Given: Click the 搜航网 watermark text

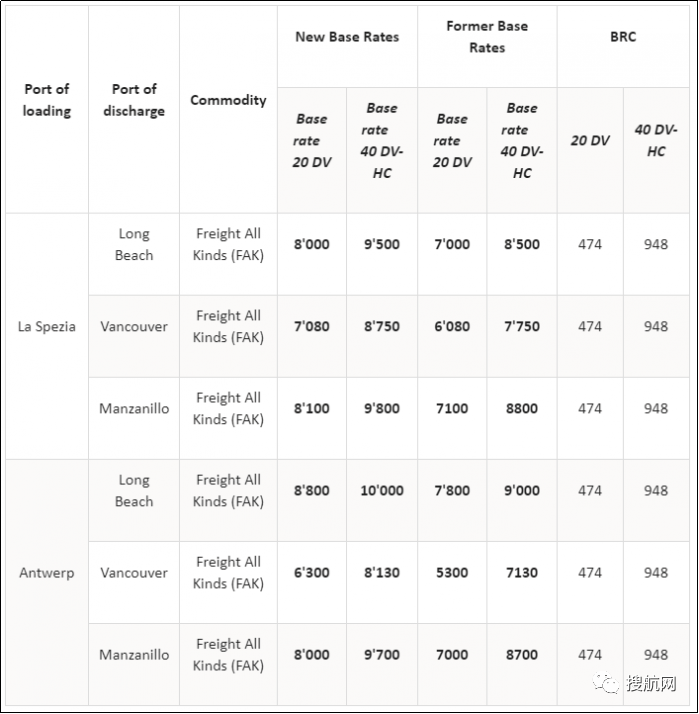Looking at the screenshot, I should [651, 684].
